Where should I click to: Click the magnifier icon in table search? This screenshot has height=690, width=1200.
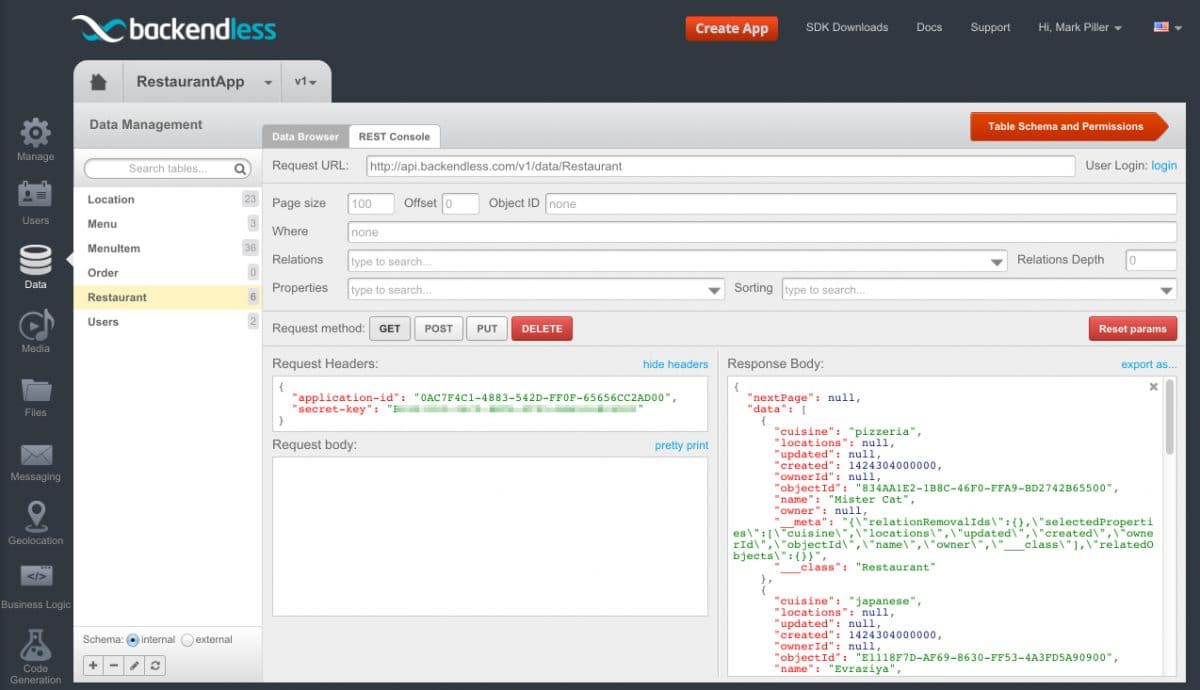[240, 169]
